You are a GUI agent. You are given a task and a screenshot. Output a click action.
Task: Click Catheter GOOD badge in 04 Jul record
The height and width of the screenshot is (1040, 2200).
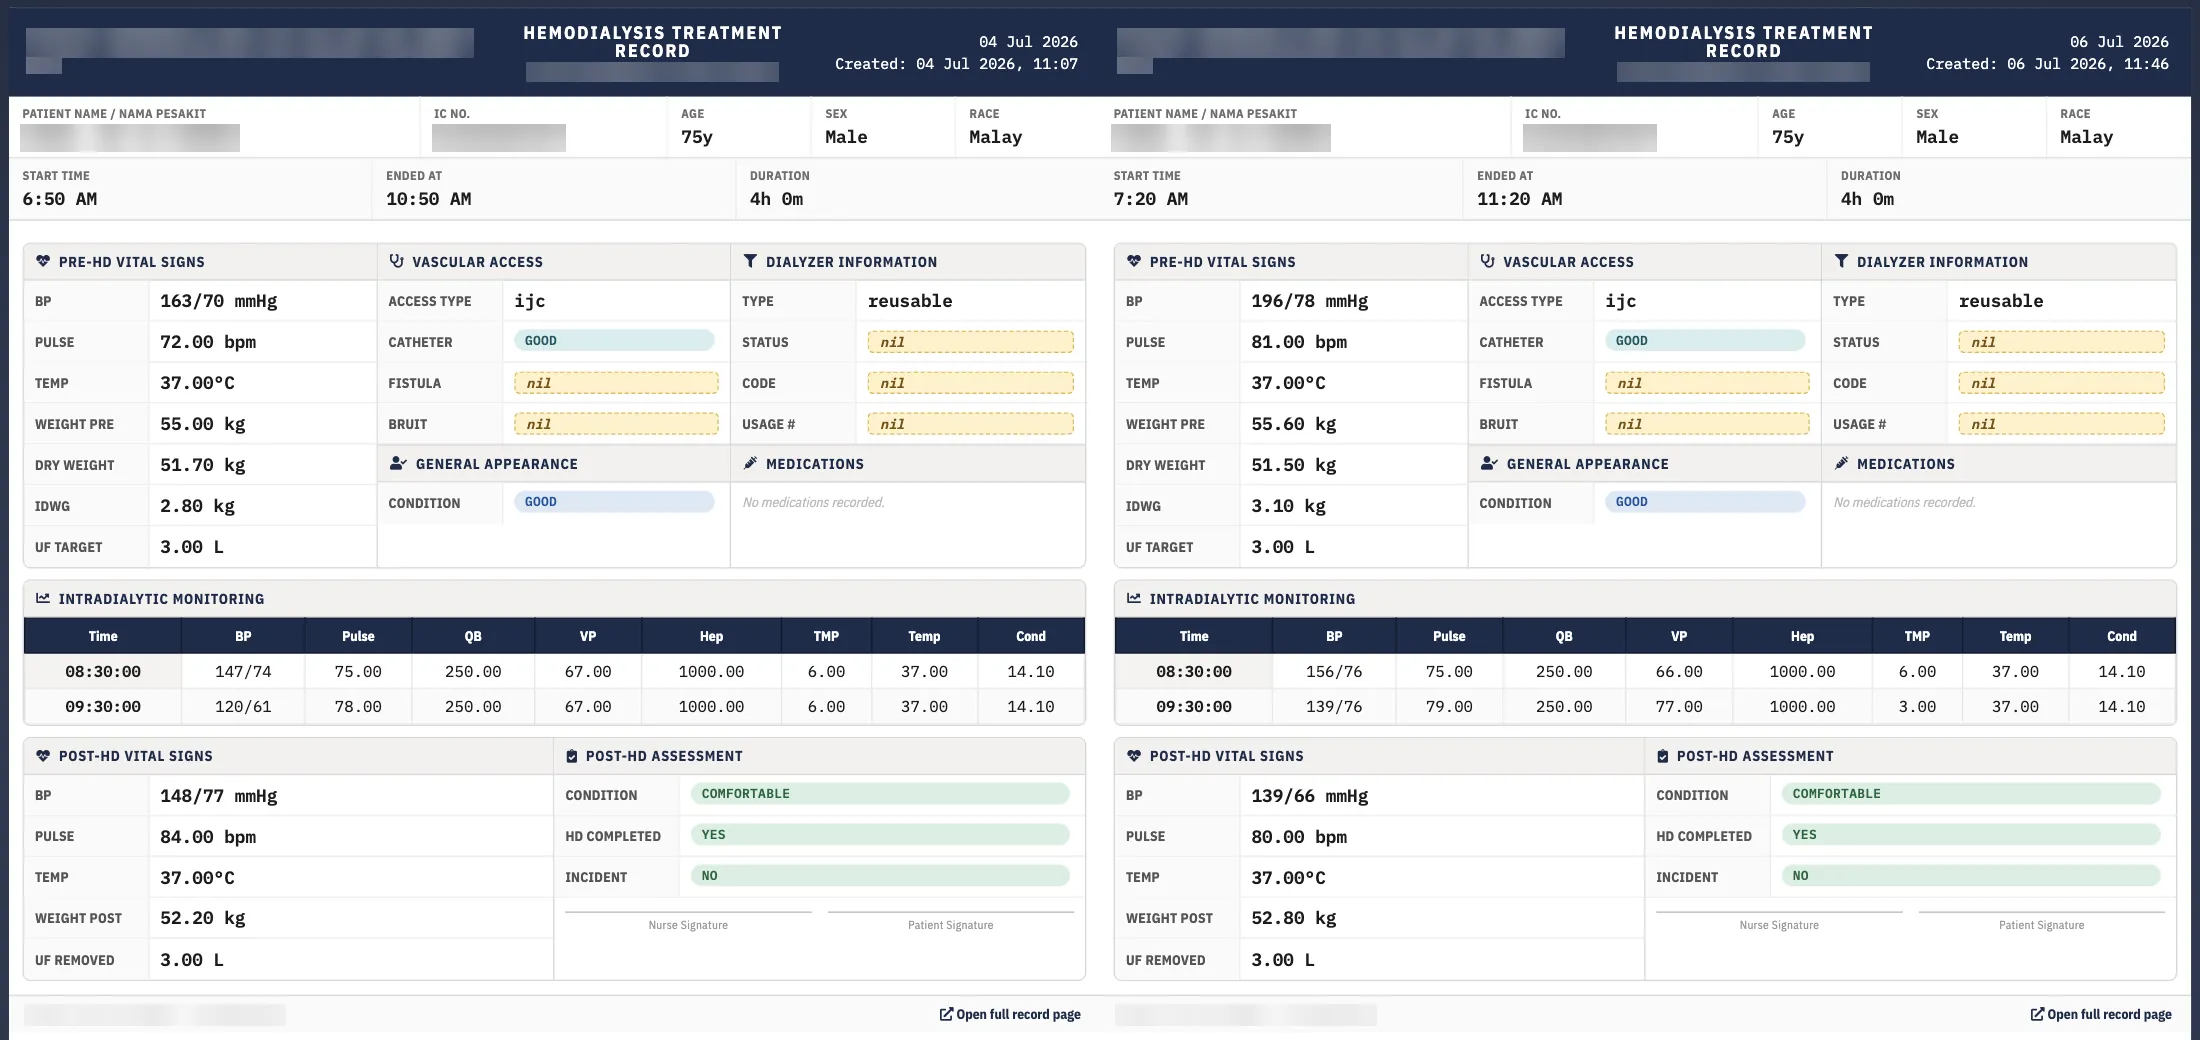point(614,341)
